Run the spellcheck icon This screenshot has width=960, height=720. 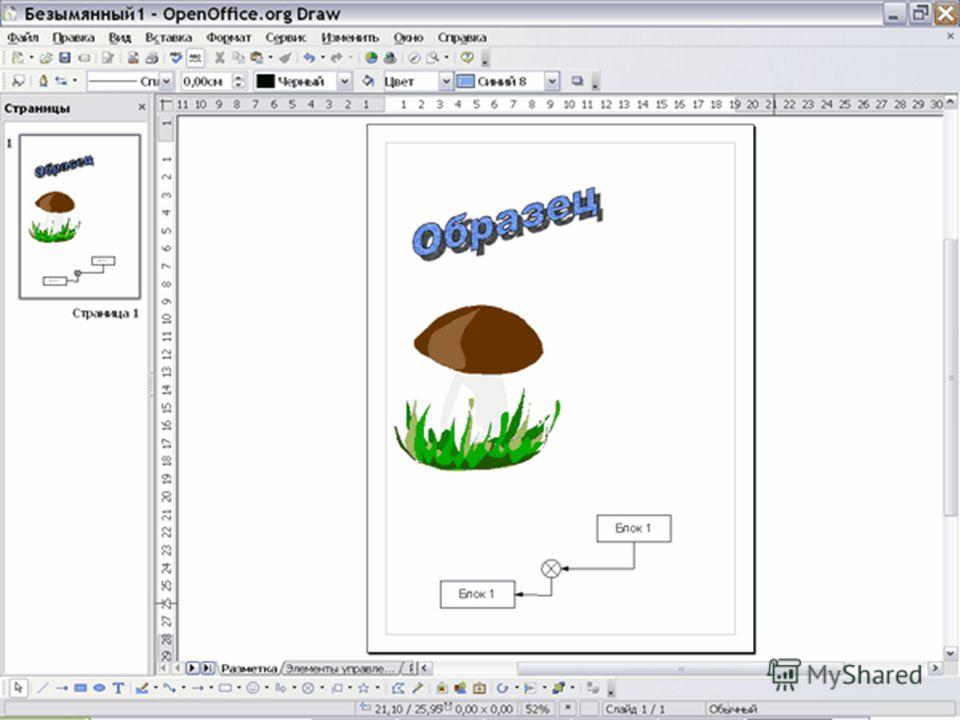(x=176, y=58)
